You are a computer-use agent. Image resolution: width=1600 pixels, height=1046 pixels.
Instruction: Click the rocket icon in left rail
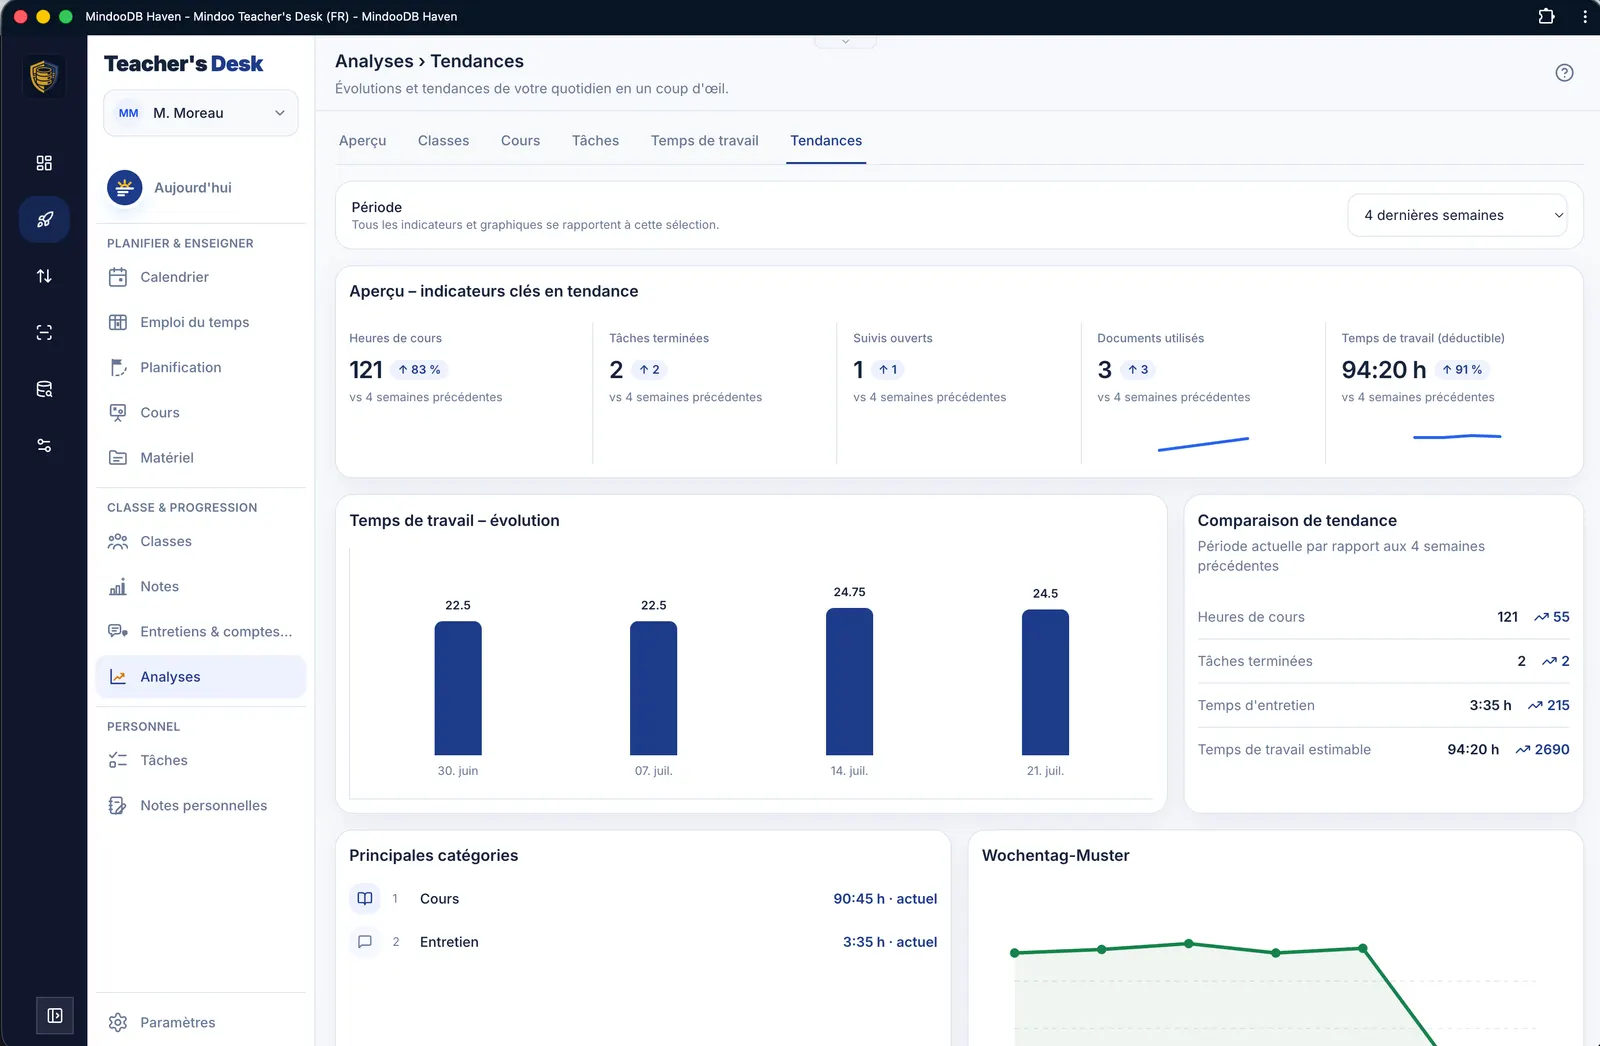coord(44,220)
